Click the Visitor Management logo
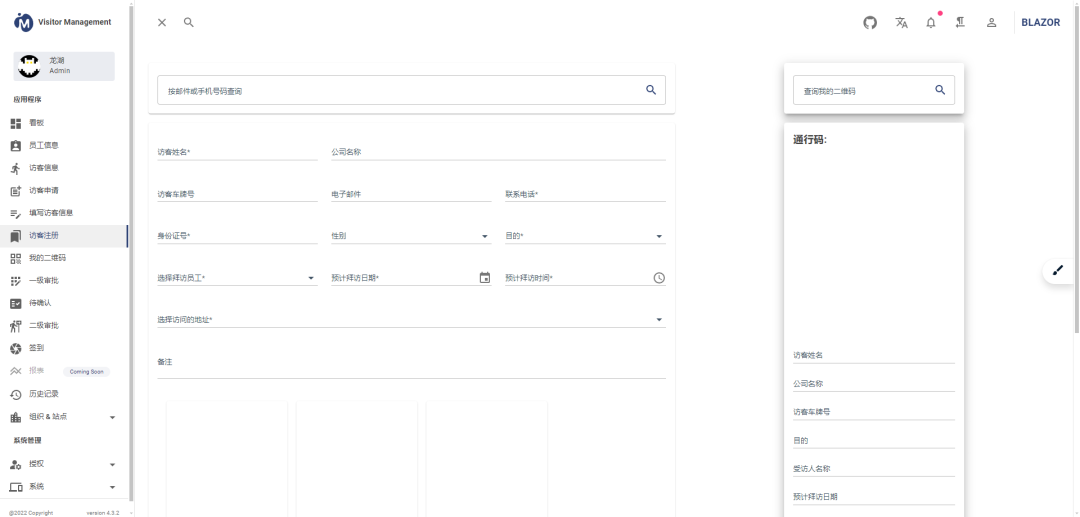 pos(23,22)
